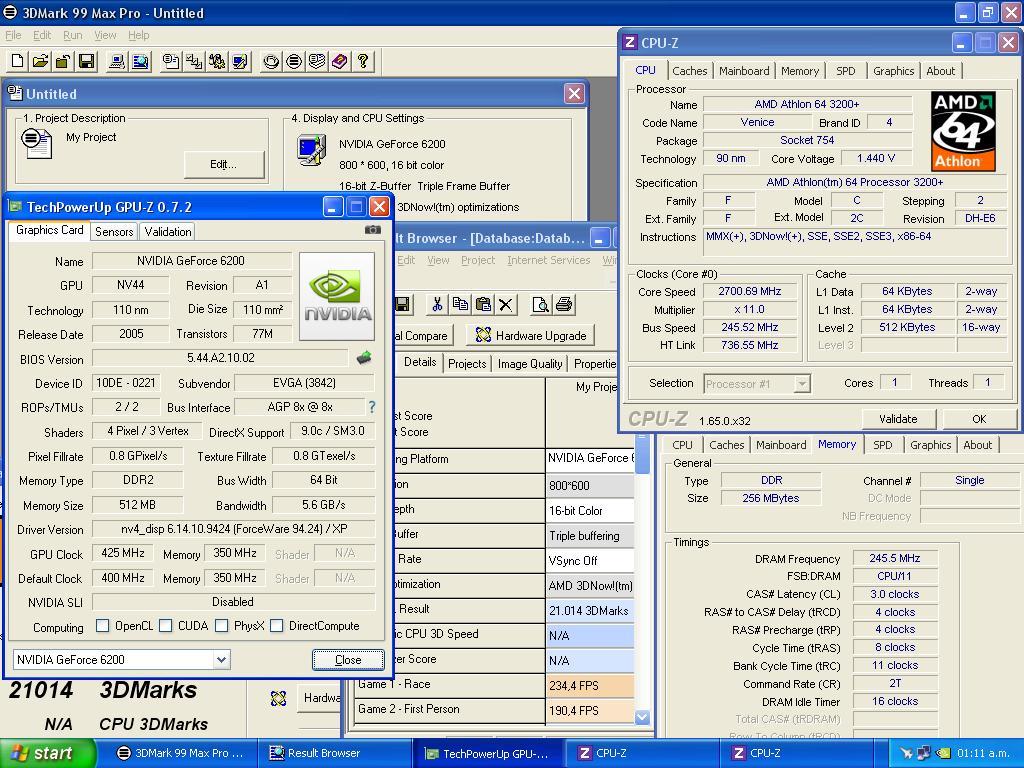
Task: Open the Caches tab in top CPU-Z window
Action: pos(690,71)
